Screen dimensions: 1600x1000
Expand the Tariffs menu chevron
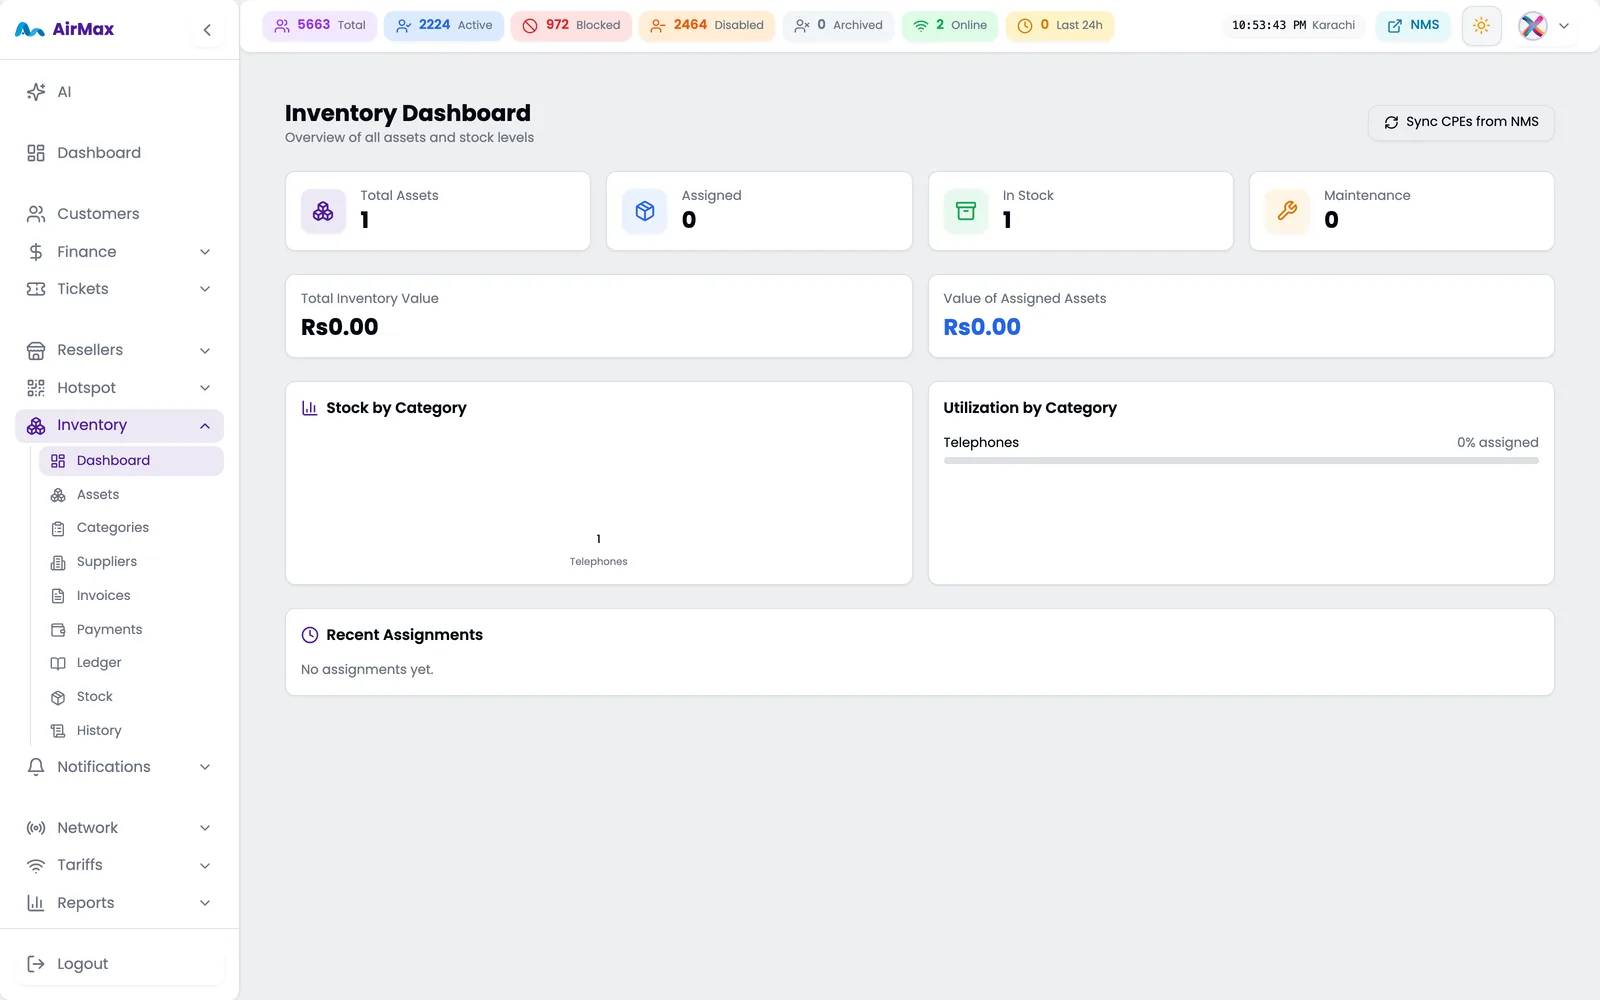[x=205, y=865]
